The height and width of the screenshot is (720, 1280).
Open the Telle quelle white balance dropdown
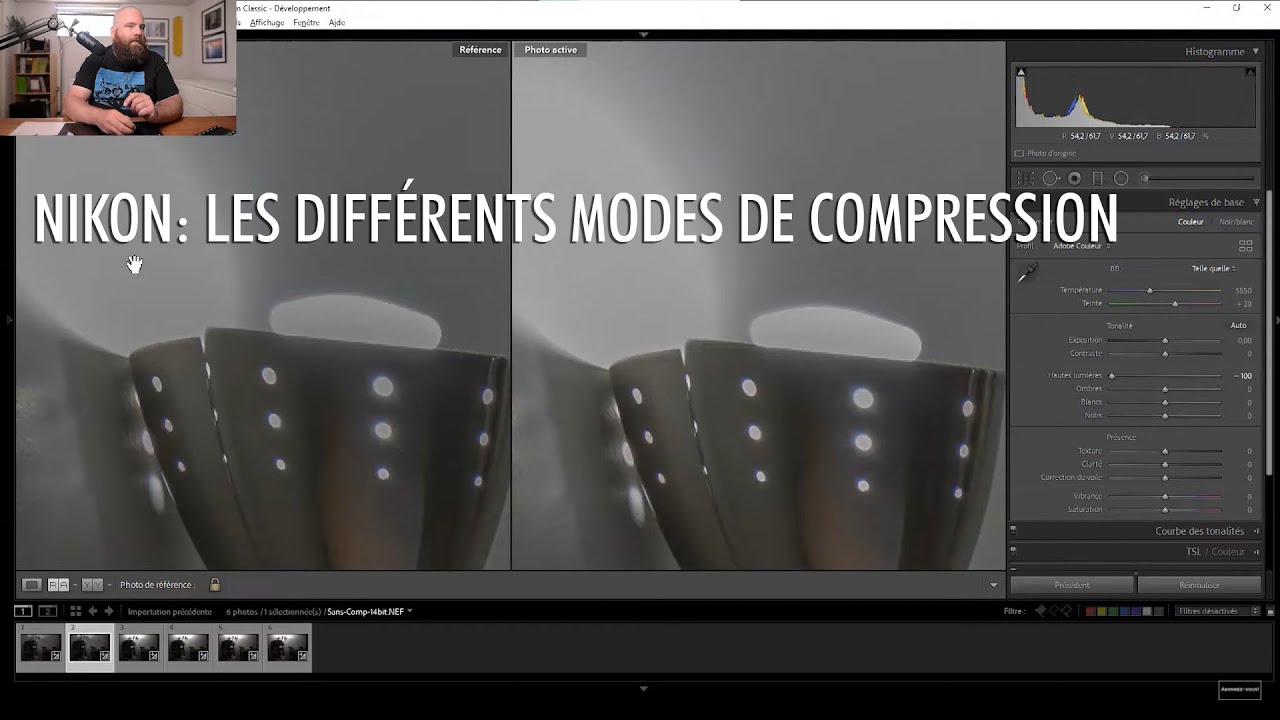(x=1214, y=268)
